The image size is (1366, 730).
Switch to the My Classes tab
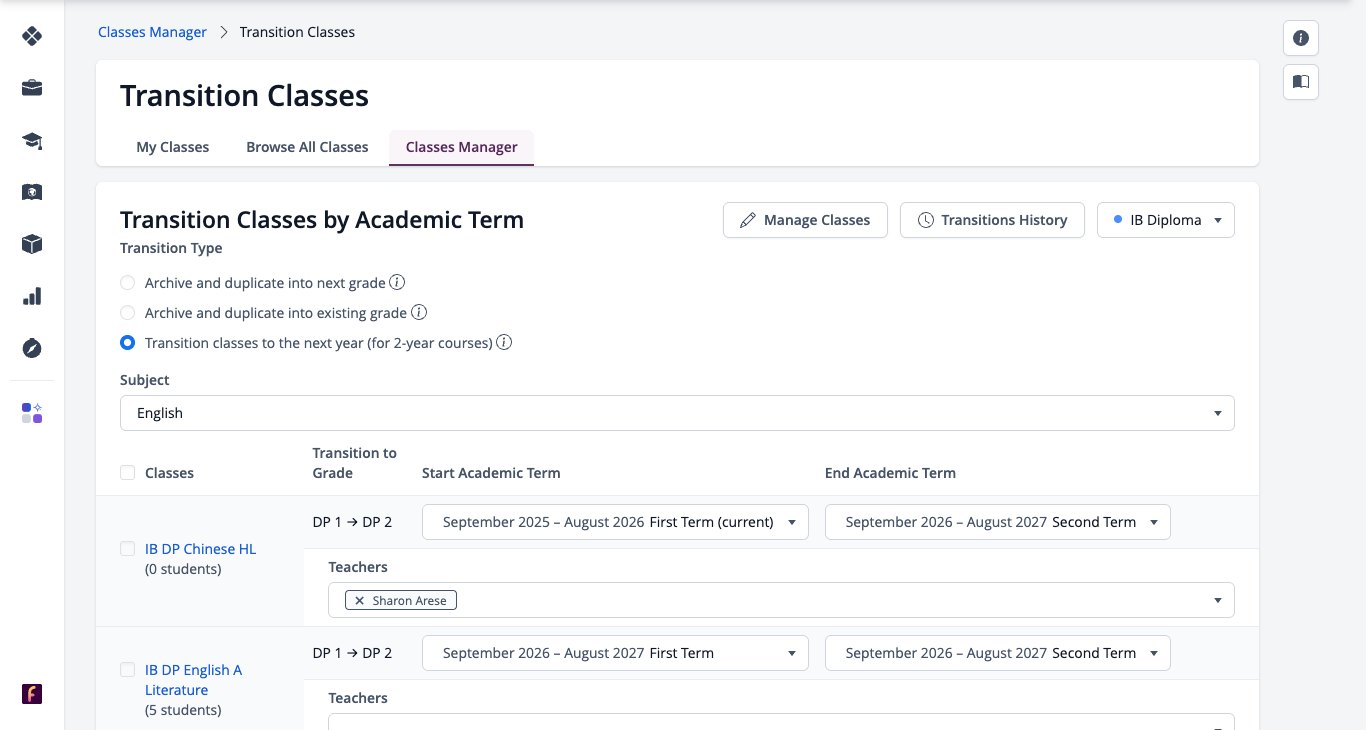click(x=173, y=147)
